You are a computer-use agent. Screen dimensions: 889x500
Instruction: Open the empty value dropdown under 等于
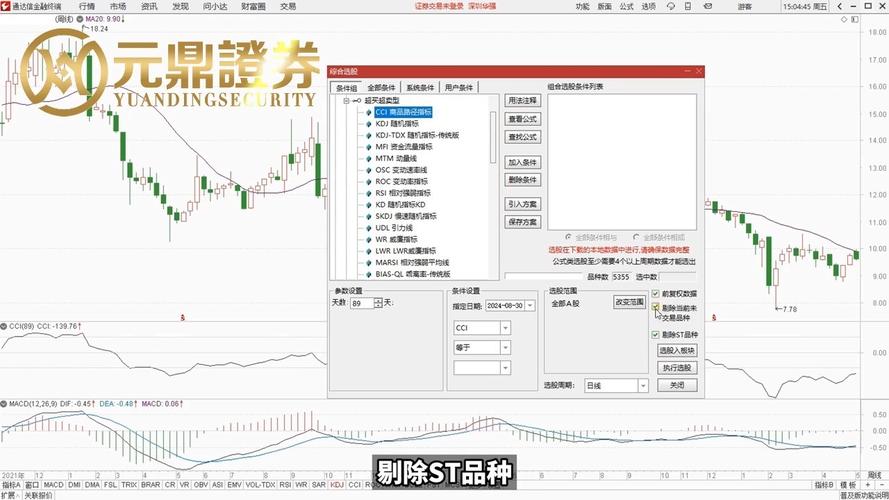point(505,368)
